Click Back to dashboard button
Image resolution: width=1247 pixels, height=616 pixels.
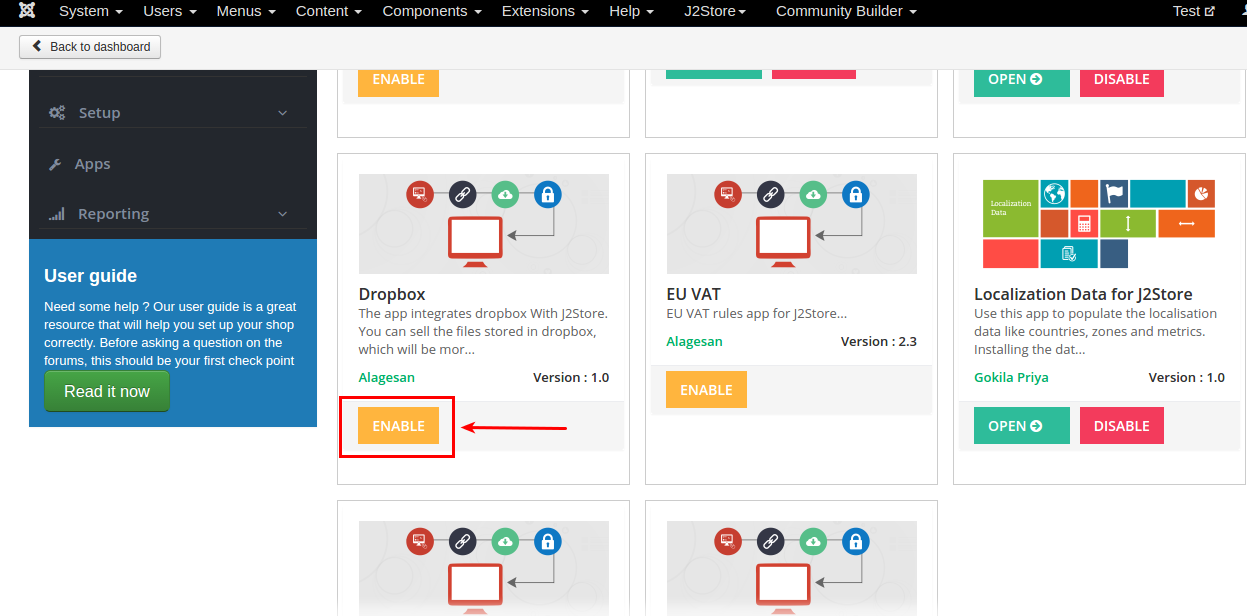click(90, 47)
